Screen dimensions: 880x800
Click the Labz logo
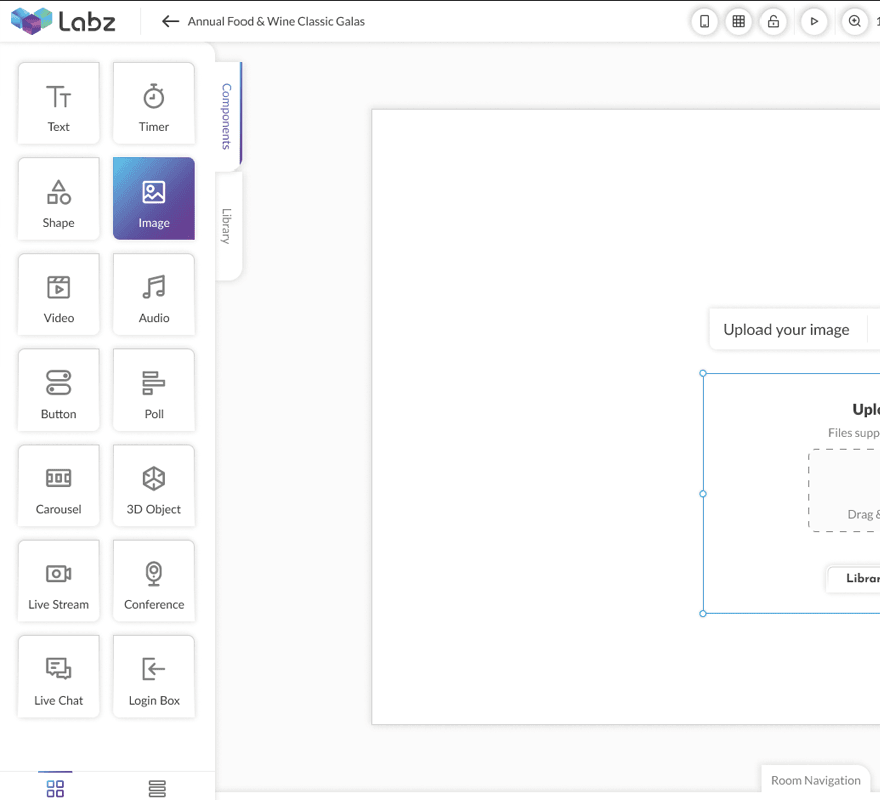pyautogui.click(x=63, y=21)
